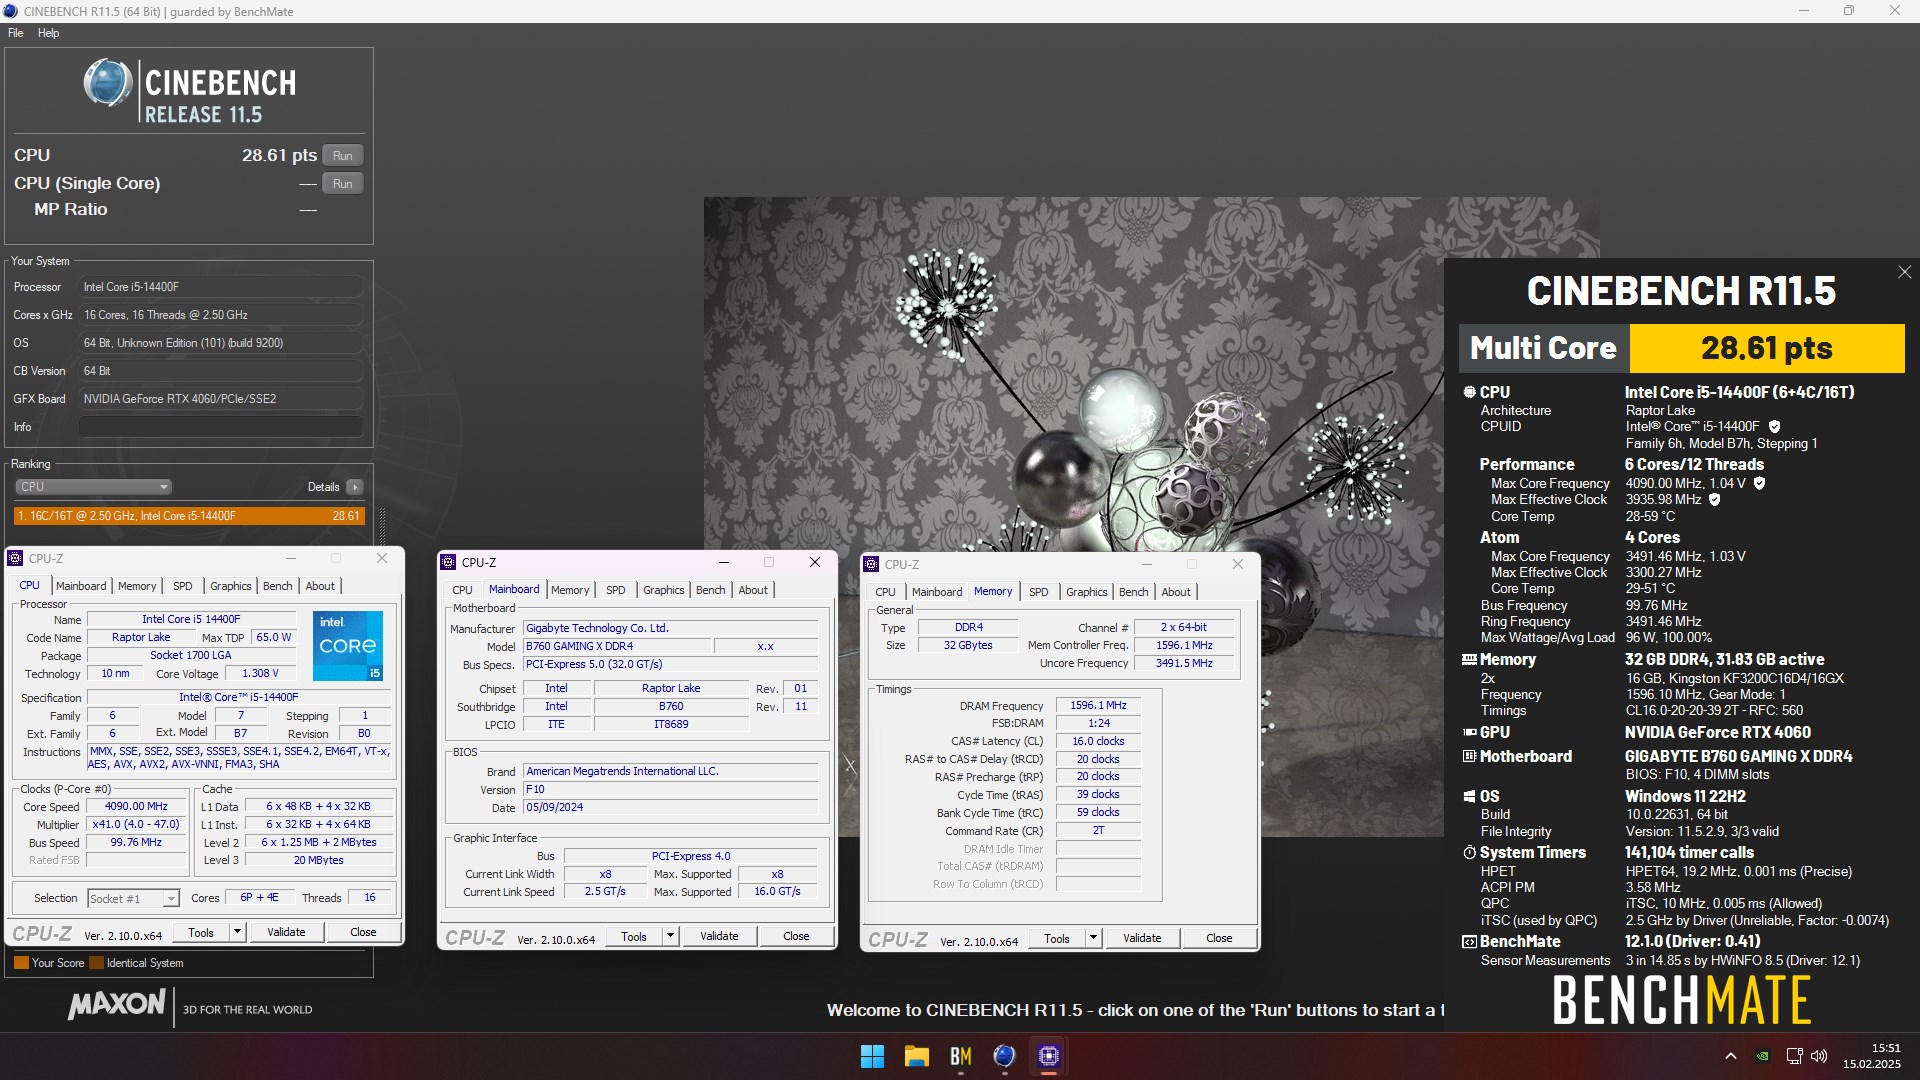Expand Tools dropdown arrow in Memory window
The width and height of the screenshot is (1920, 1080).
(x=1093, y=938)
